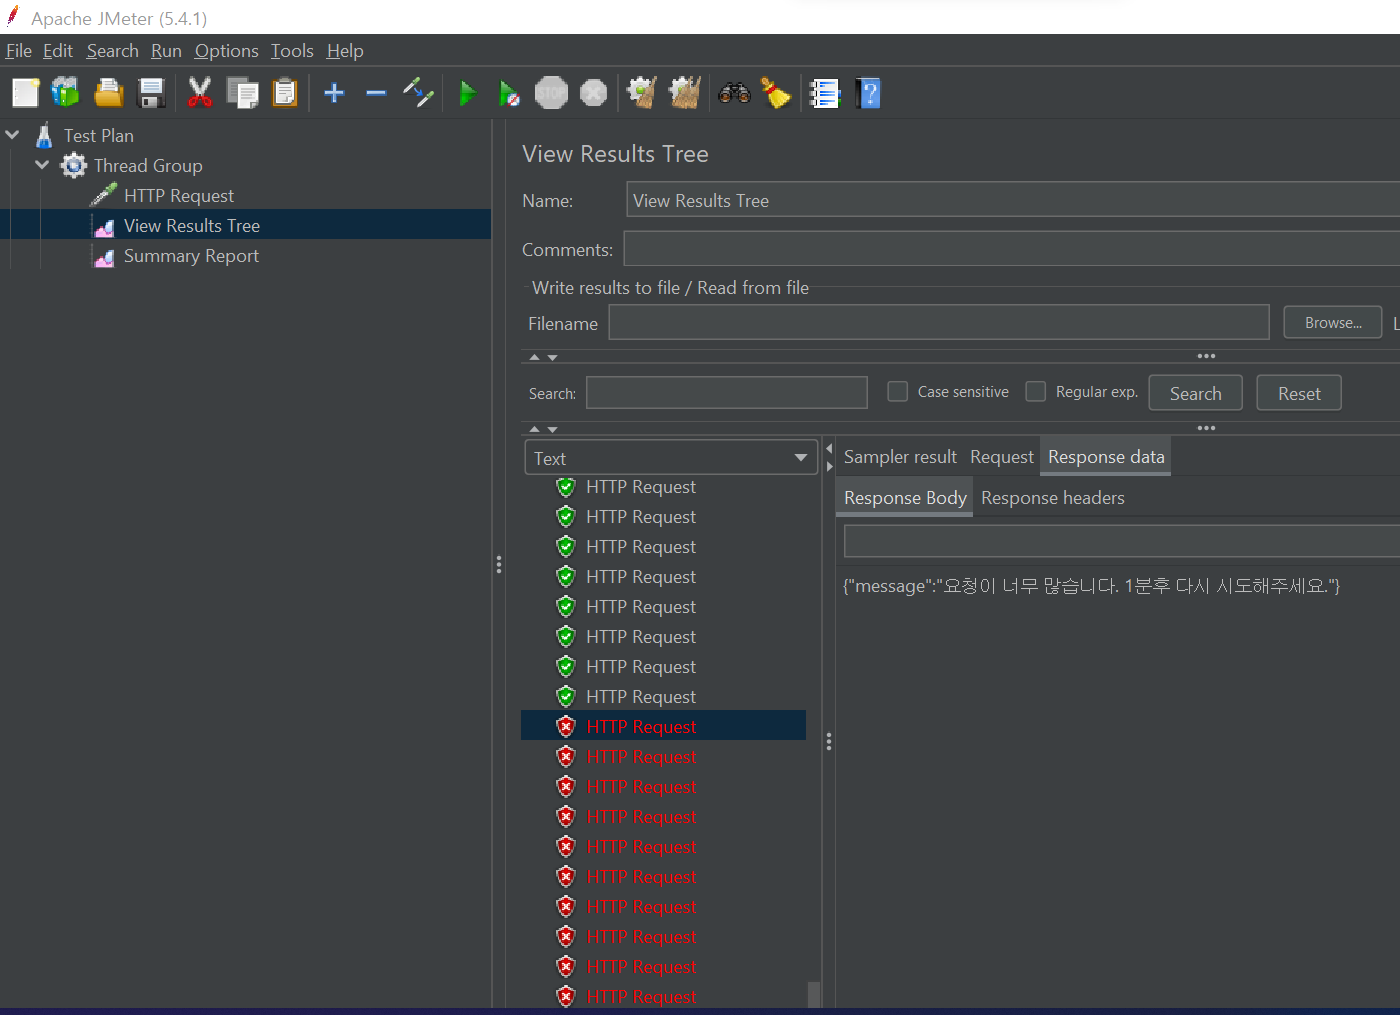Click the Clear all results icon

685,93
